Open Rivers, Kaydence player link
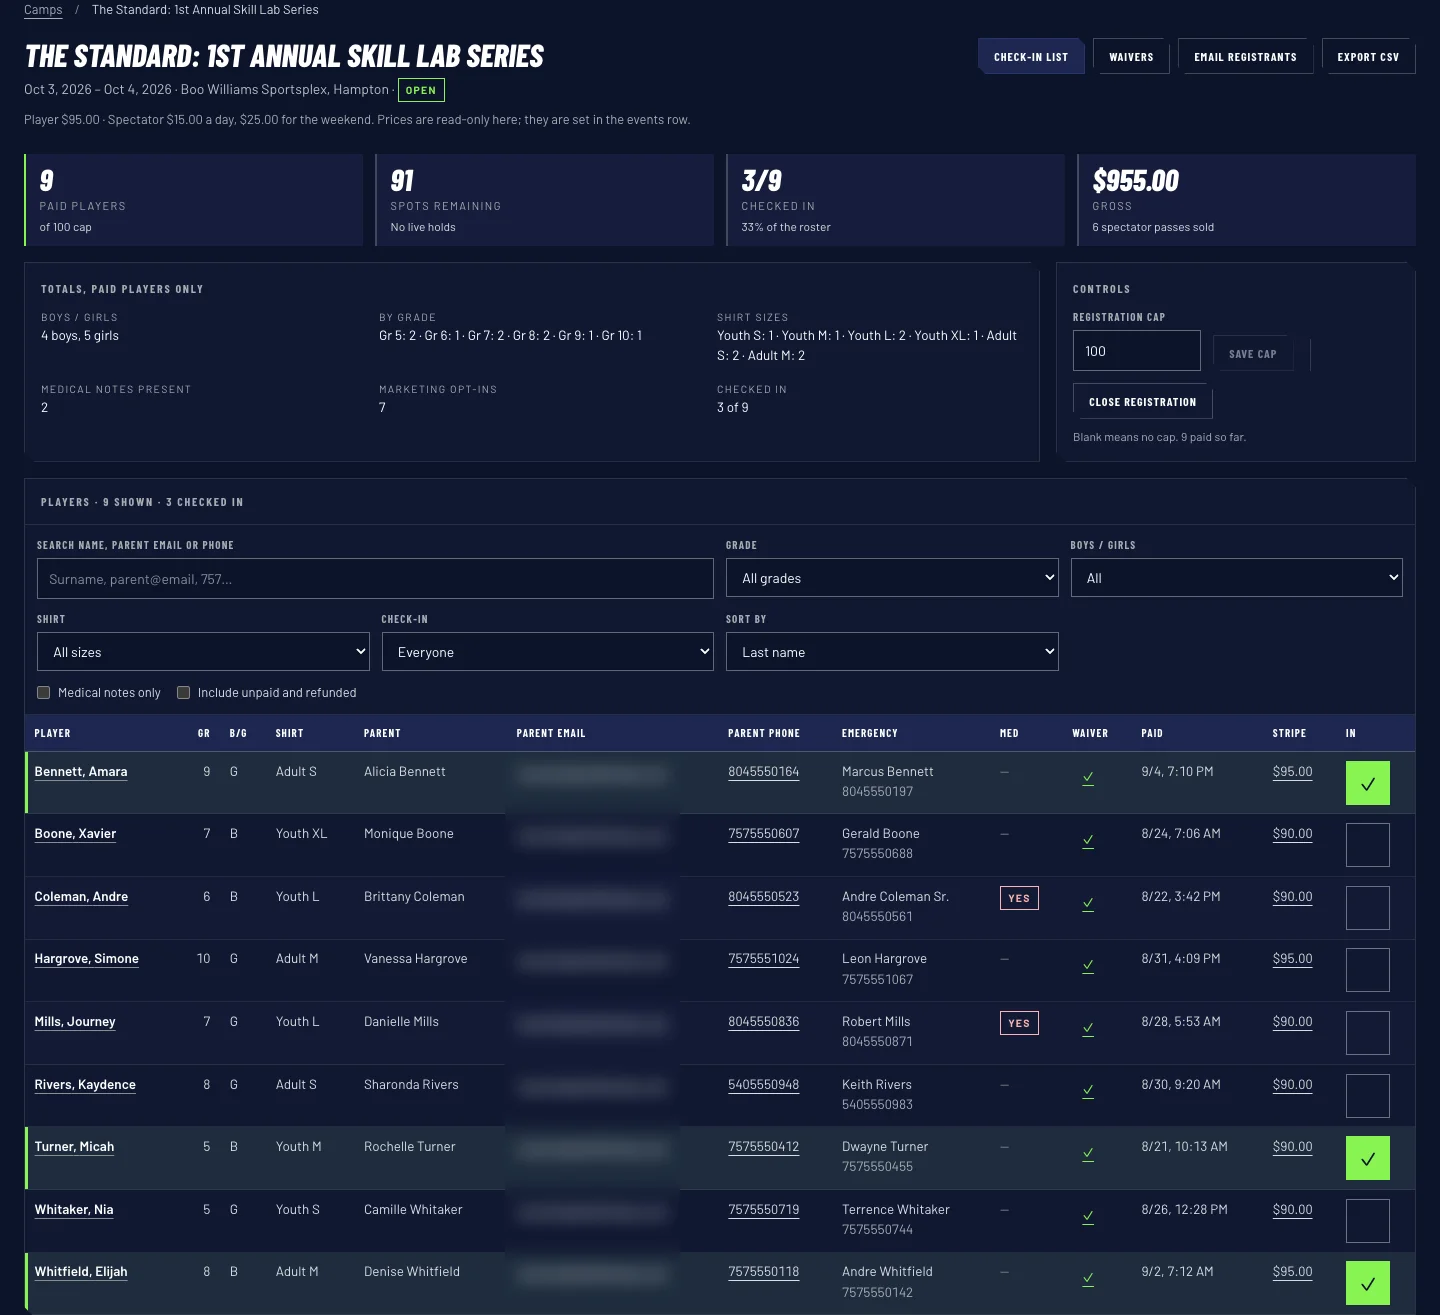 (x=85, y=1085)
